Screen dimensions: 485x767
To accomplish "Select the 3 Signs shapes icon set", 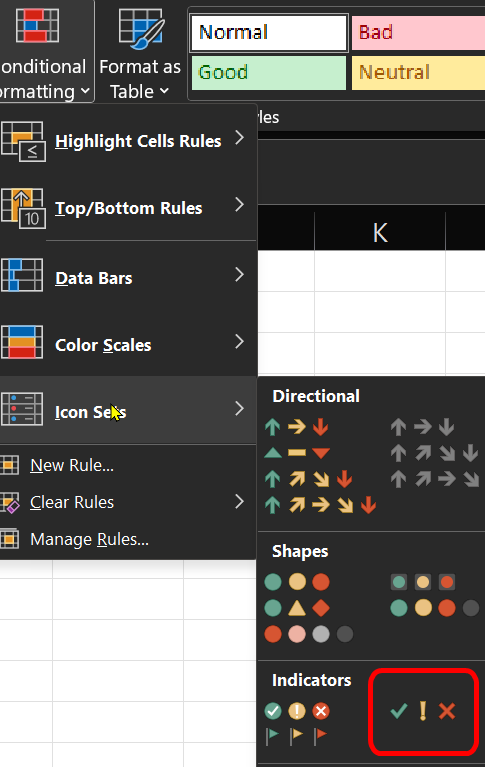I will click(x=297, y=608).
